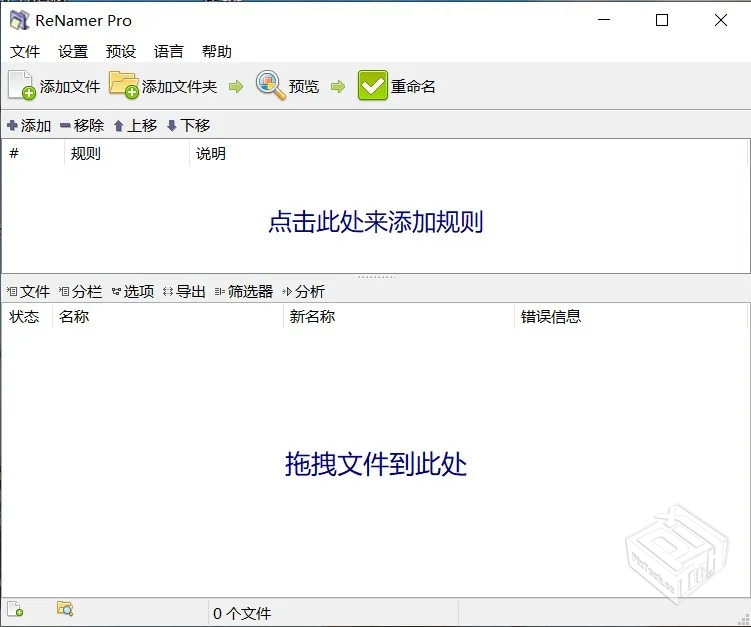
Task: Click the 规则 column header
Action: pos(127,153)
